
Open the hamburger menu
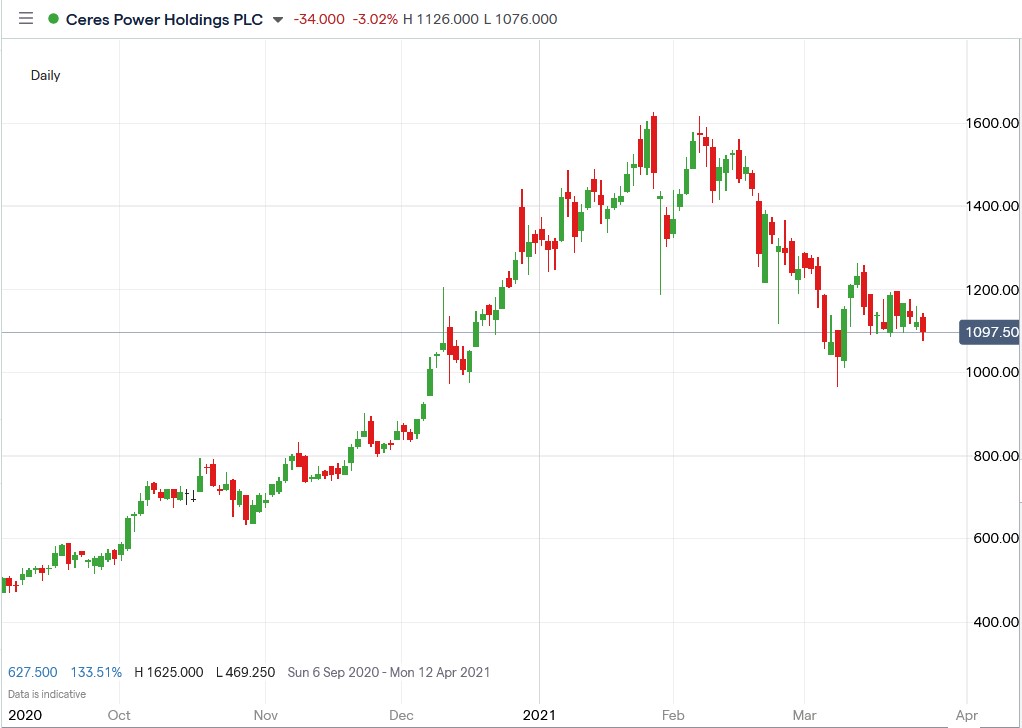click(25, 18)
